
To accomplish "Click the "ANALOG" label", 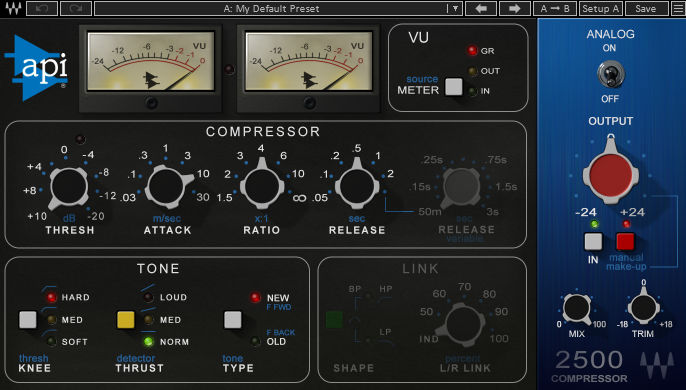I will point(610,34).
